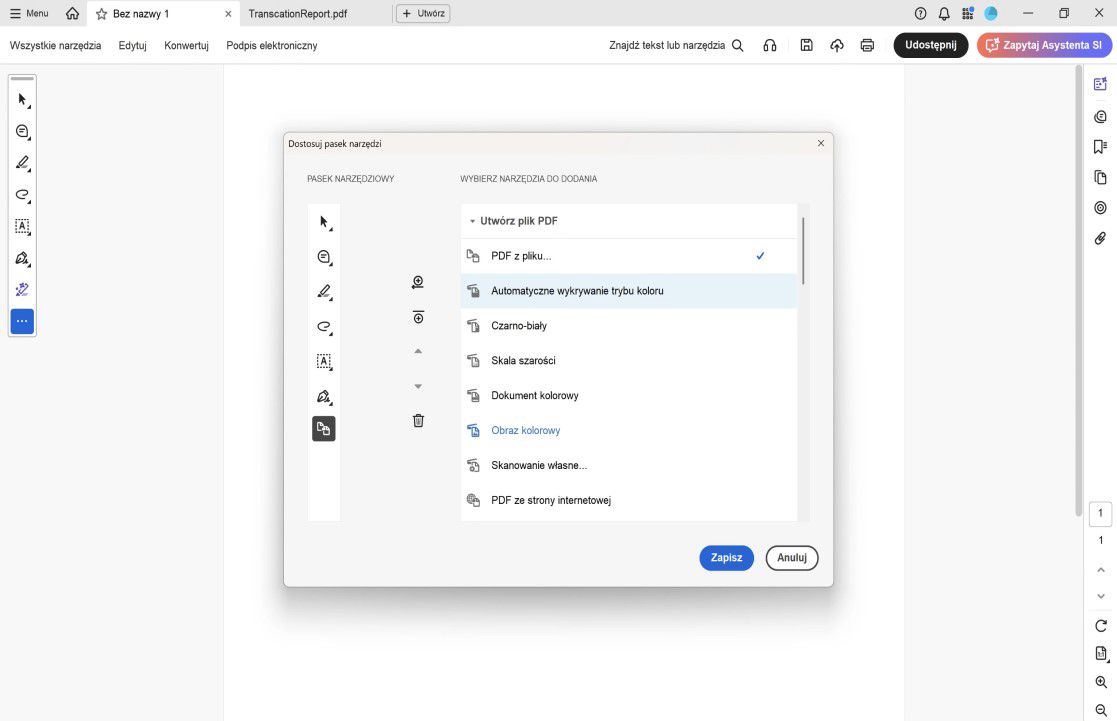Open the attachments paperclip on right rail
Image resolution: width=1117 pixels, height=721 pixels.
pyautogui.click(x=1101, y=239)
